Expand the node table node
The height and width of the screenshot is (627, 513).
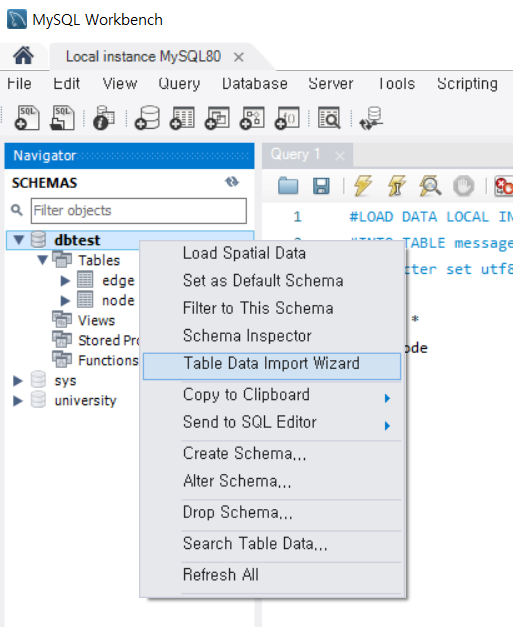[65, 300]
